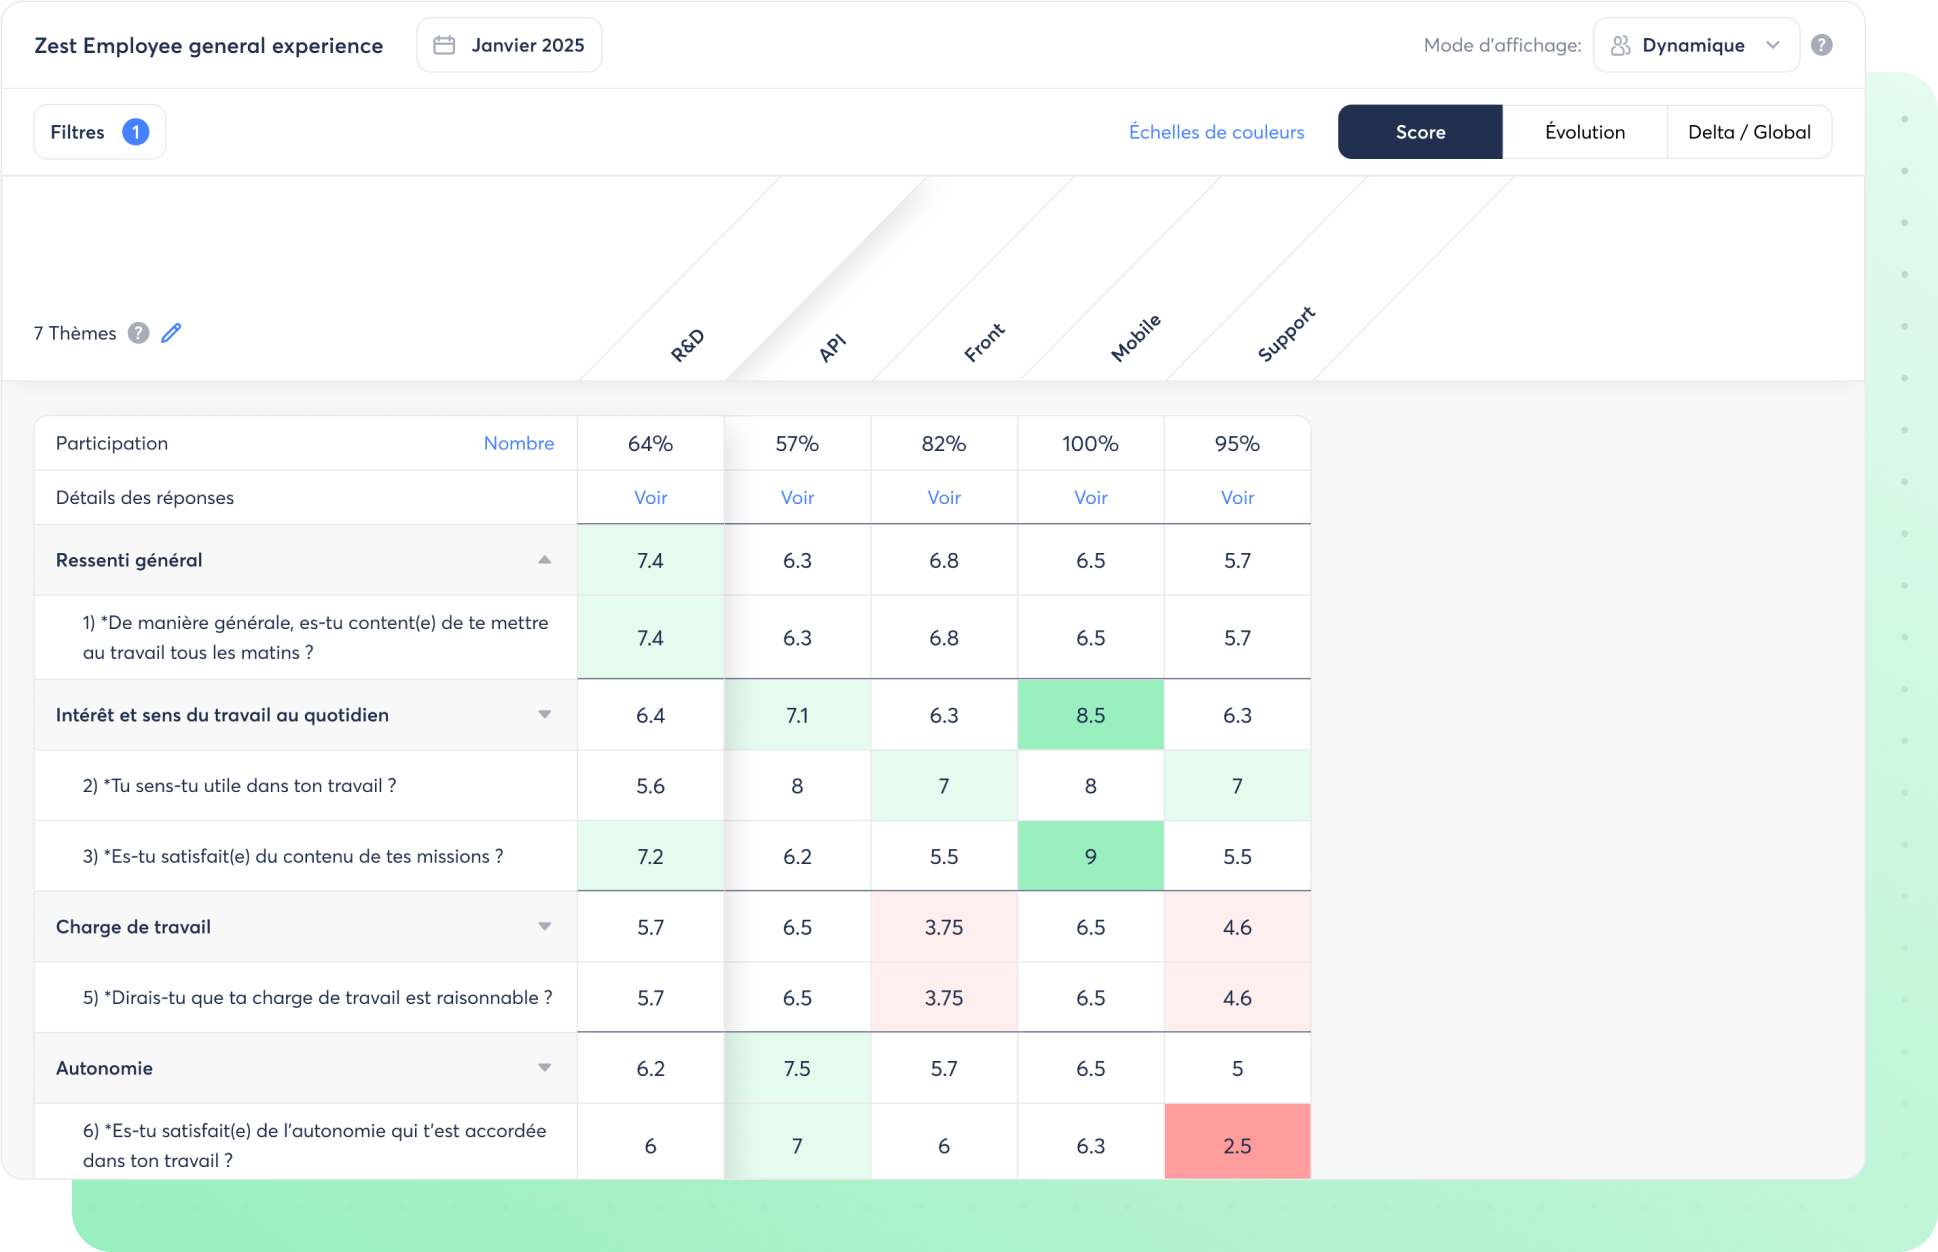Click the Support column header
The image size is (1938, 1252).
coord(1285,335)
